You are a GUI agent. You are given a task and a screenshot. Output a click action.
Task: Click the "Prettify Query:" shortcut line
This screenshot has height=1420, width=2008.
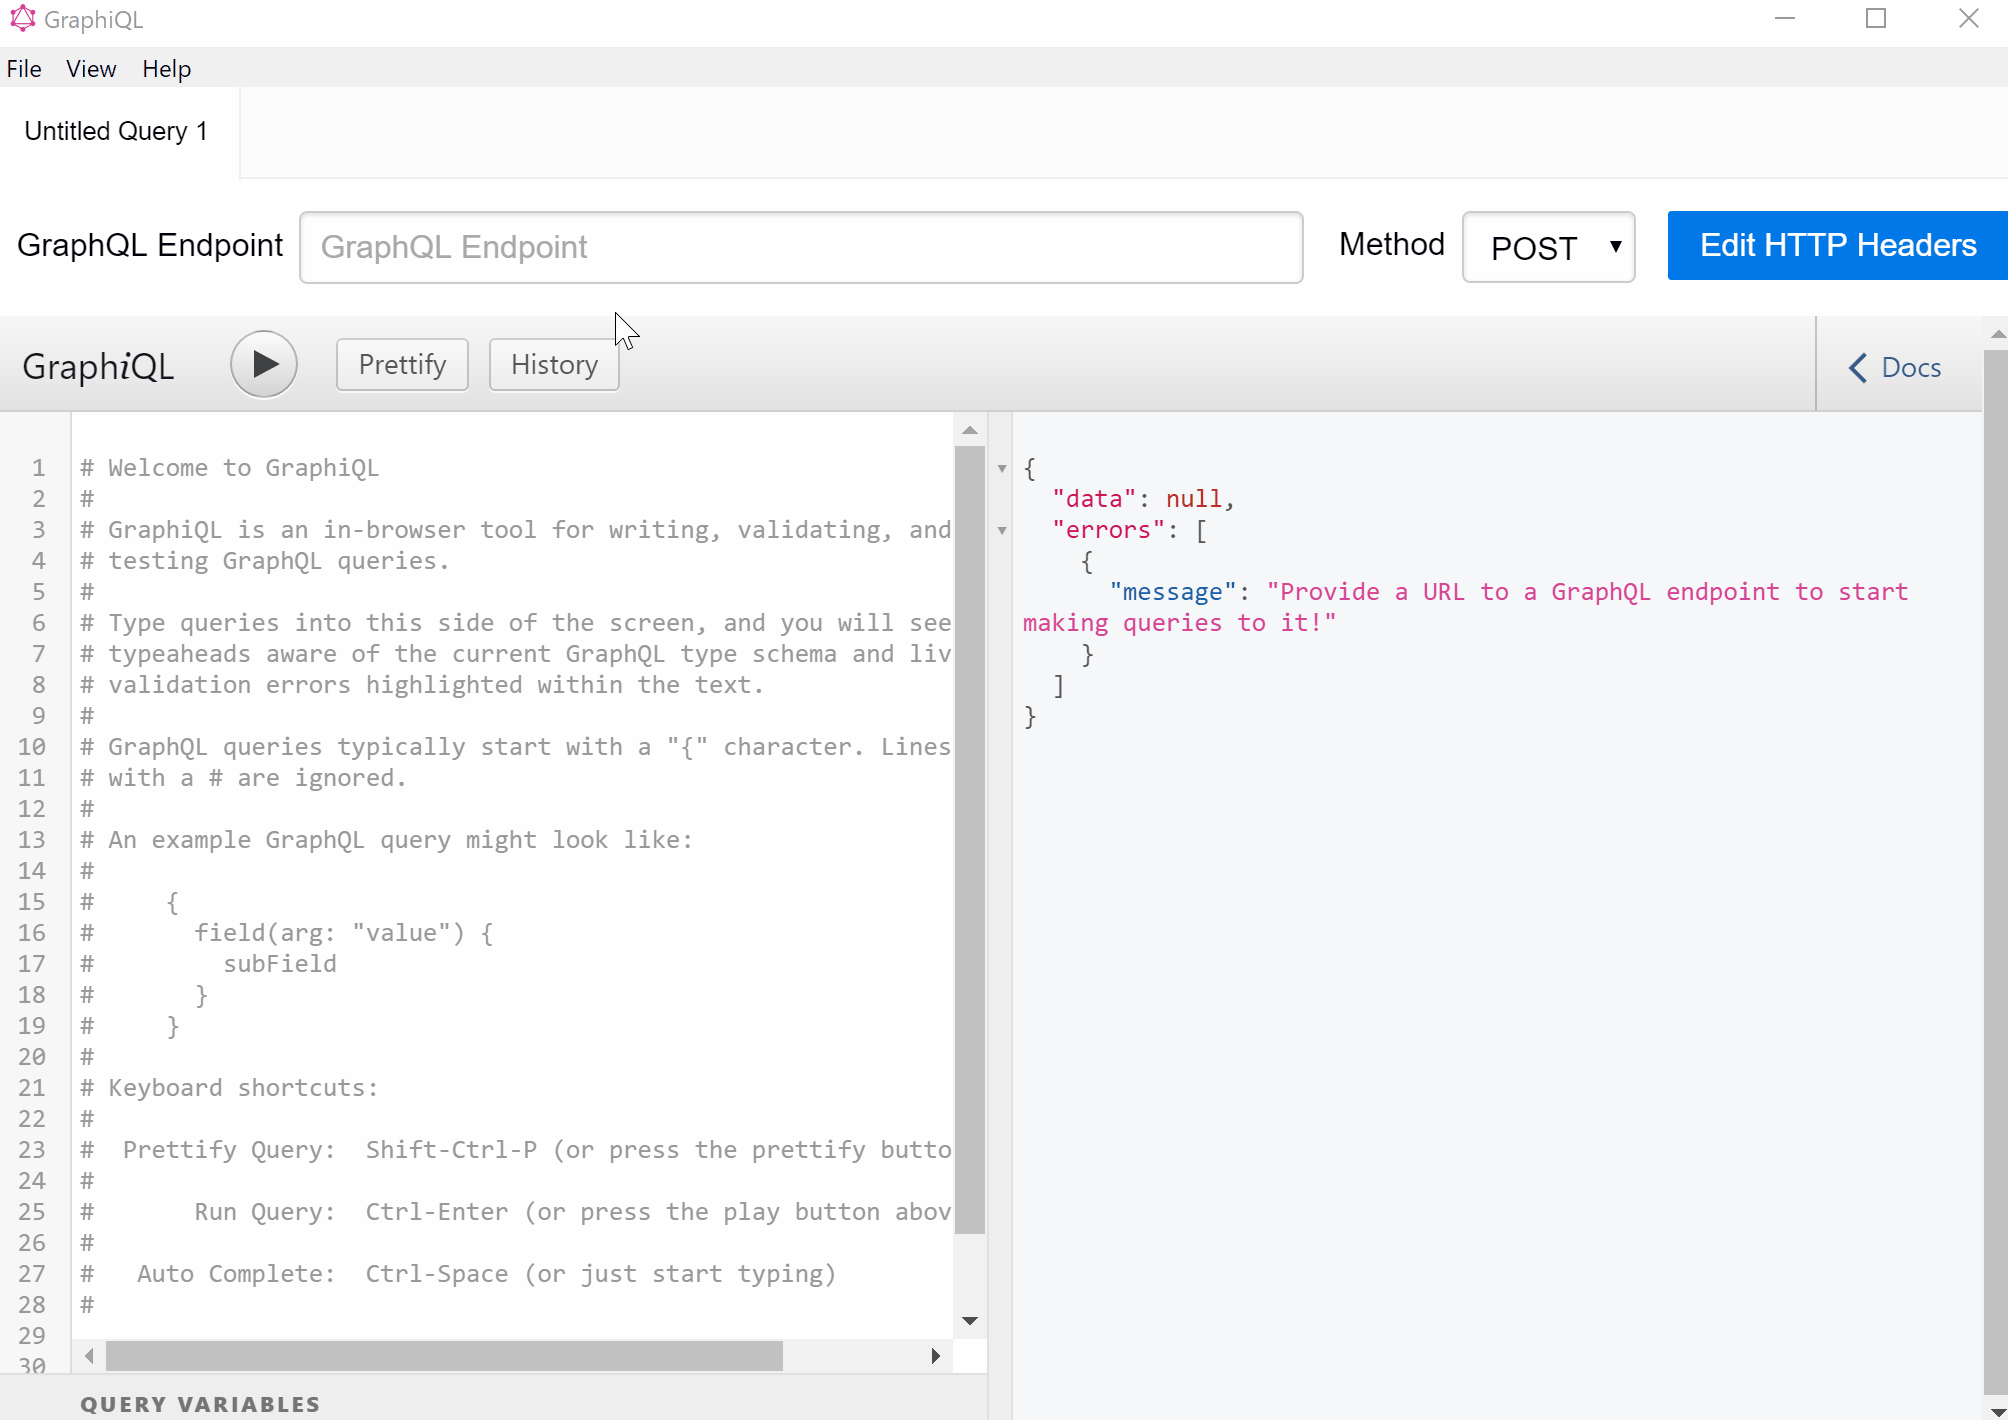tap(516, 1150)
